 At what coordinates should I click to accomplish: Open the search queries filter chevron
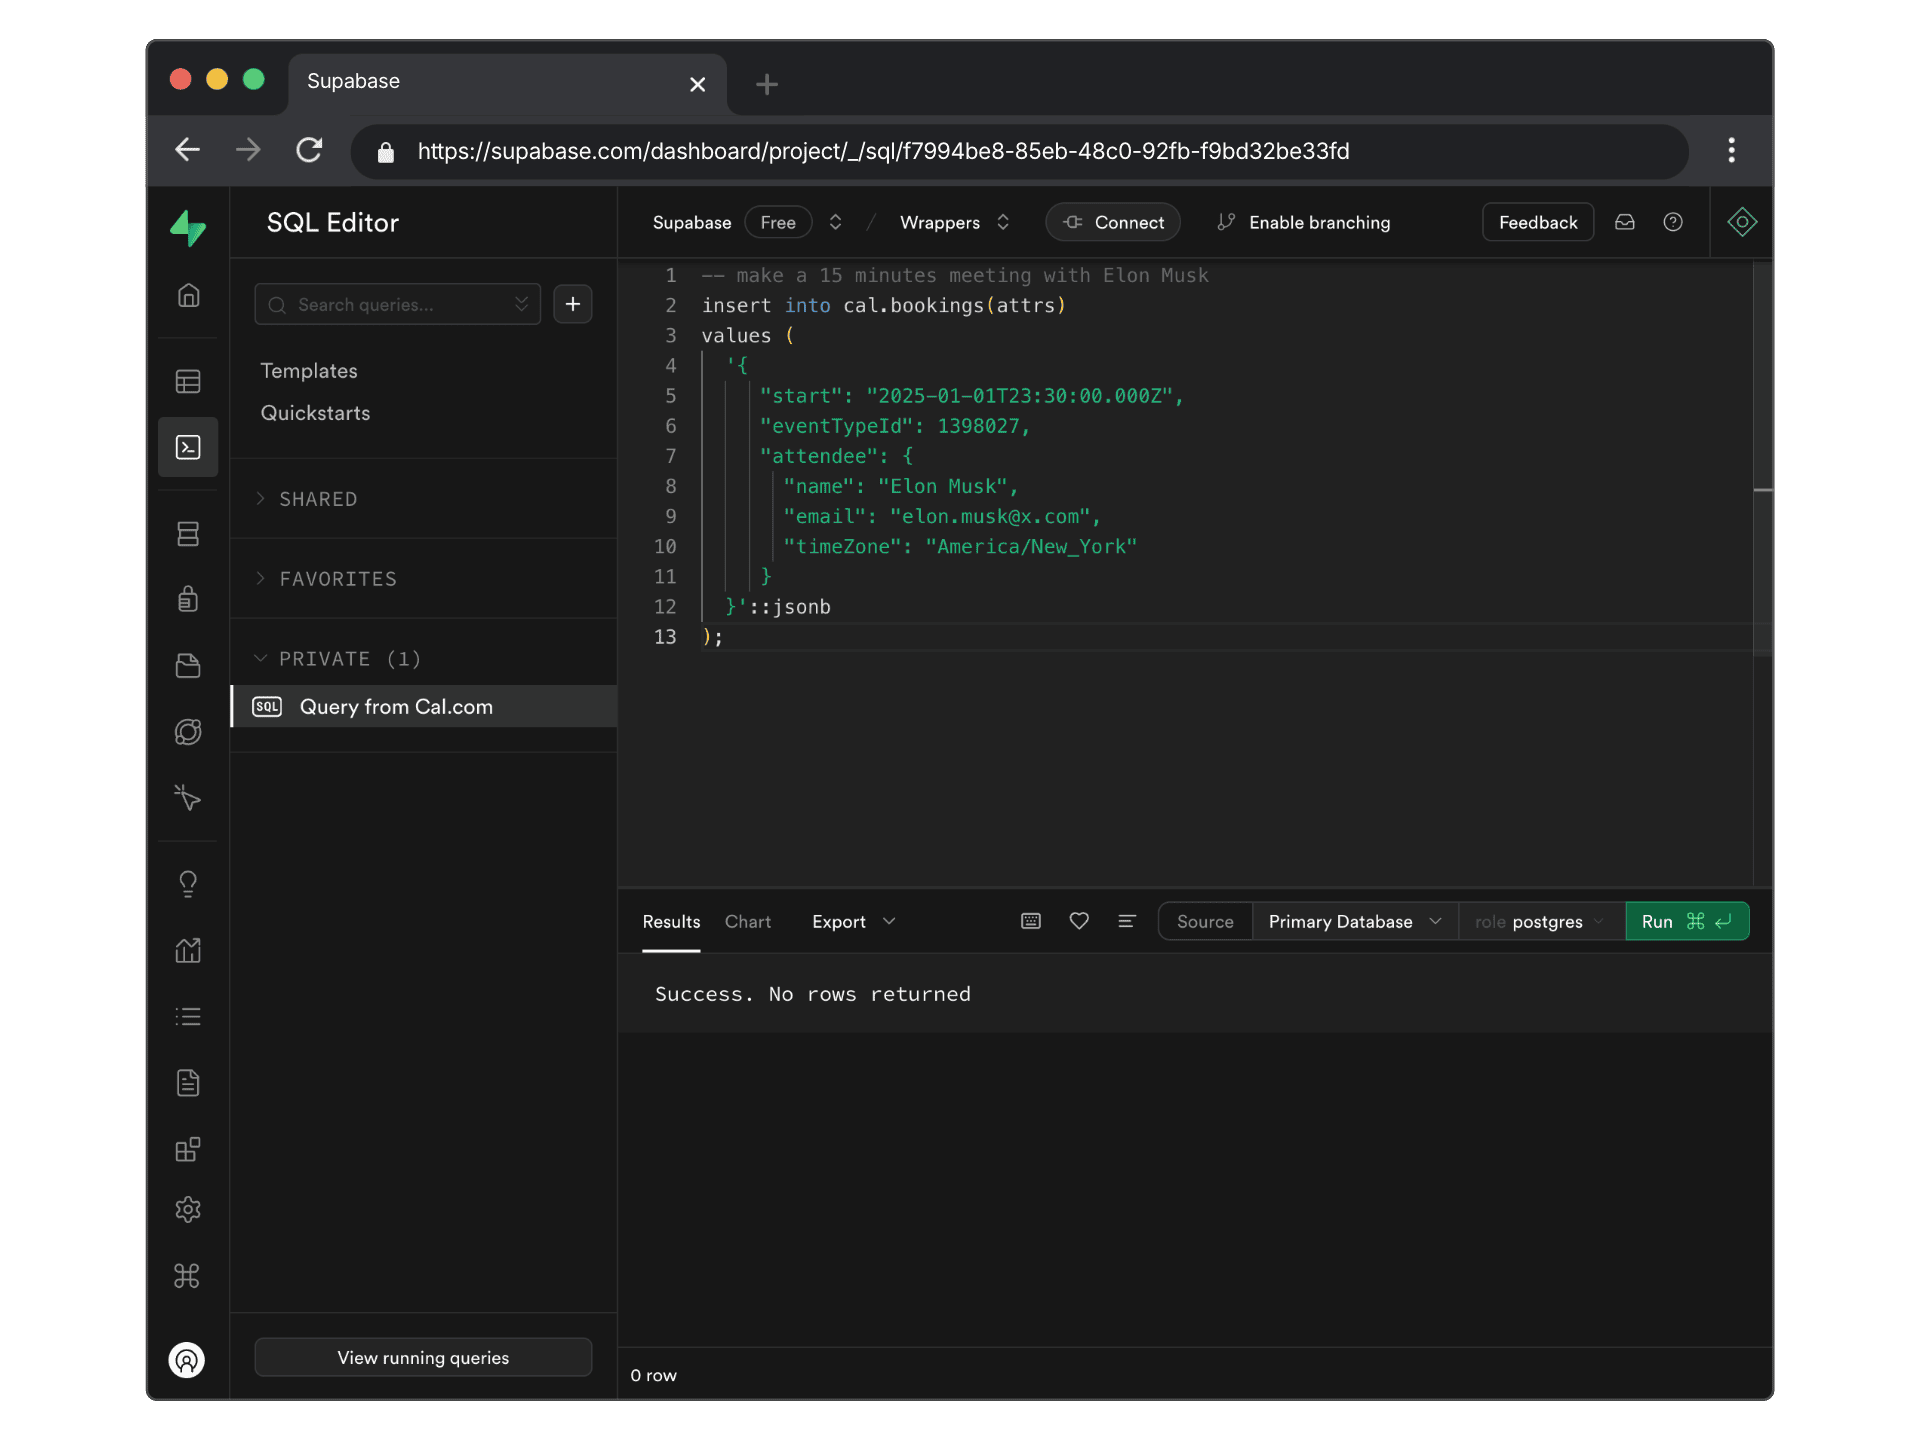(521, 304)
